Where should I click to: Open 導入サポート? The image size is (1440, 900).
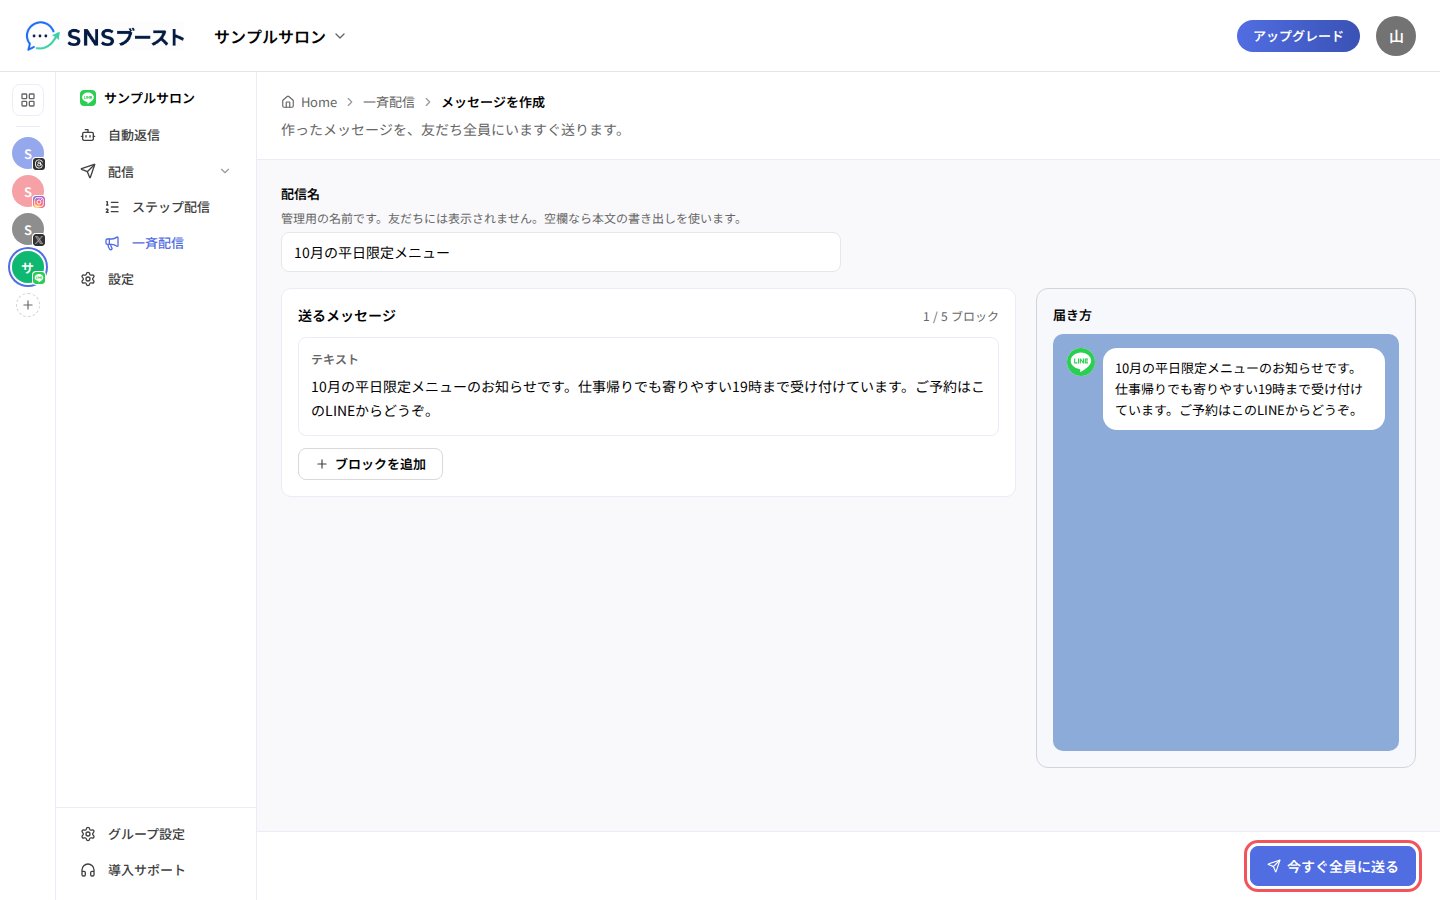point(156,870)
